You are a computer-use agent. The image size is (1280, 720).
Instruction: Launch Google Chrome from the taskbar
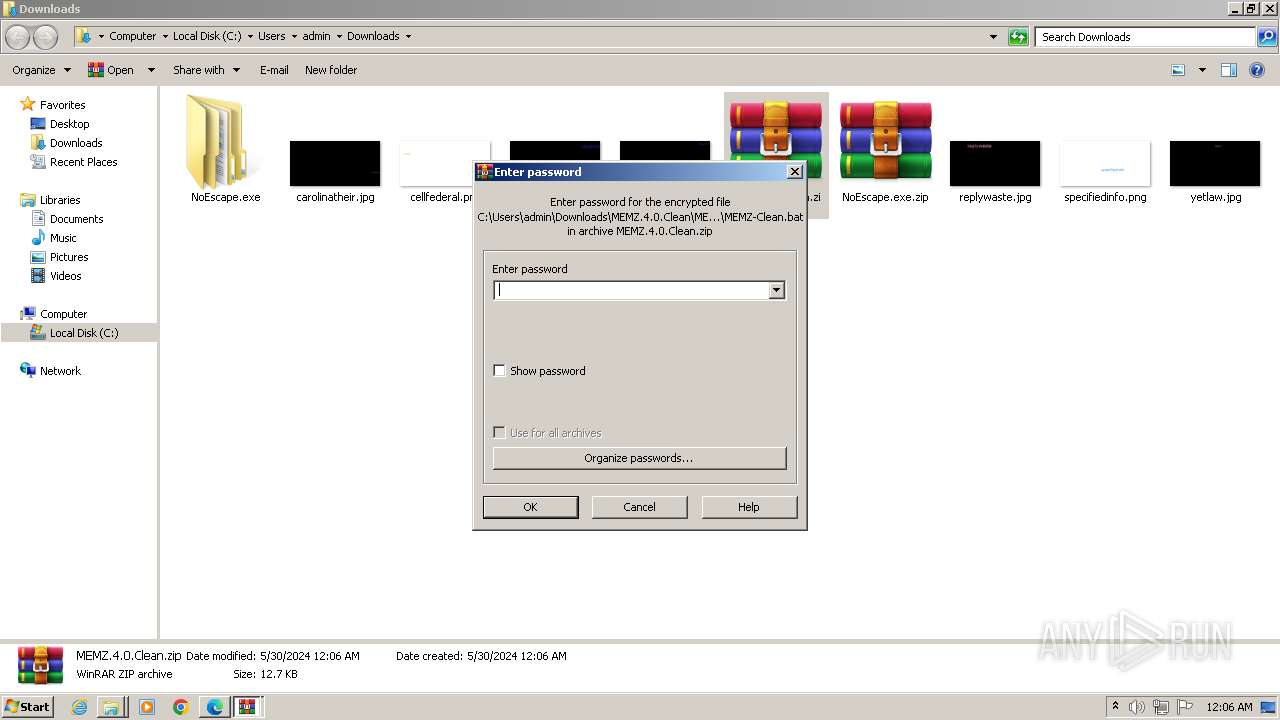(180, 707)
